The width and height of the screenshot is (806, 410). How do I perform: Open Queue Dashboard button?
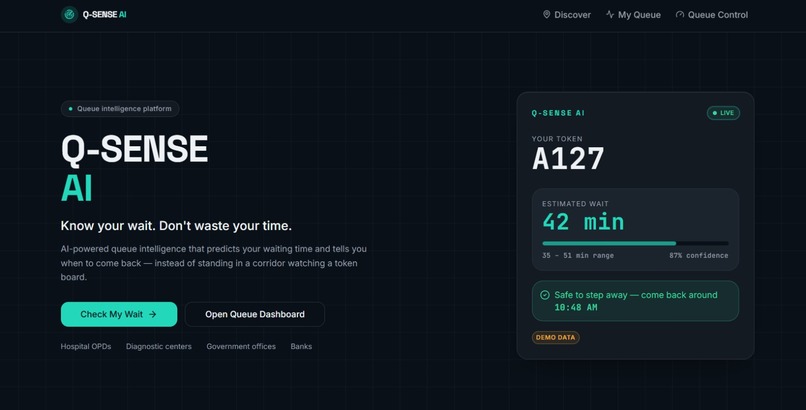[254, 314]
